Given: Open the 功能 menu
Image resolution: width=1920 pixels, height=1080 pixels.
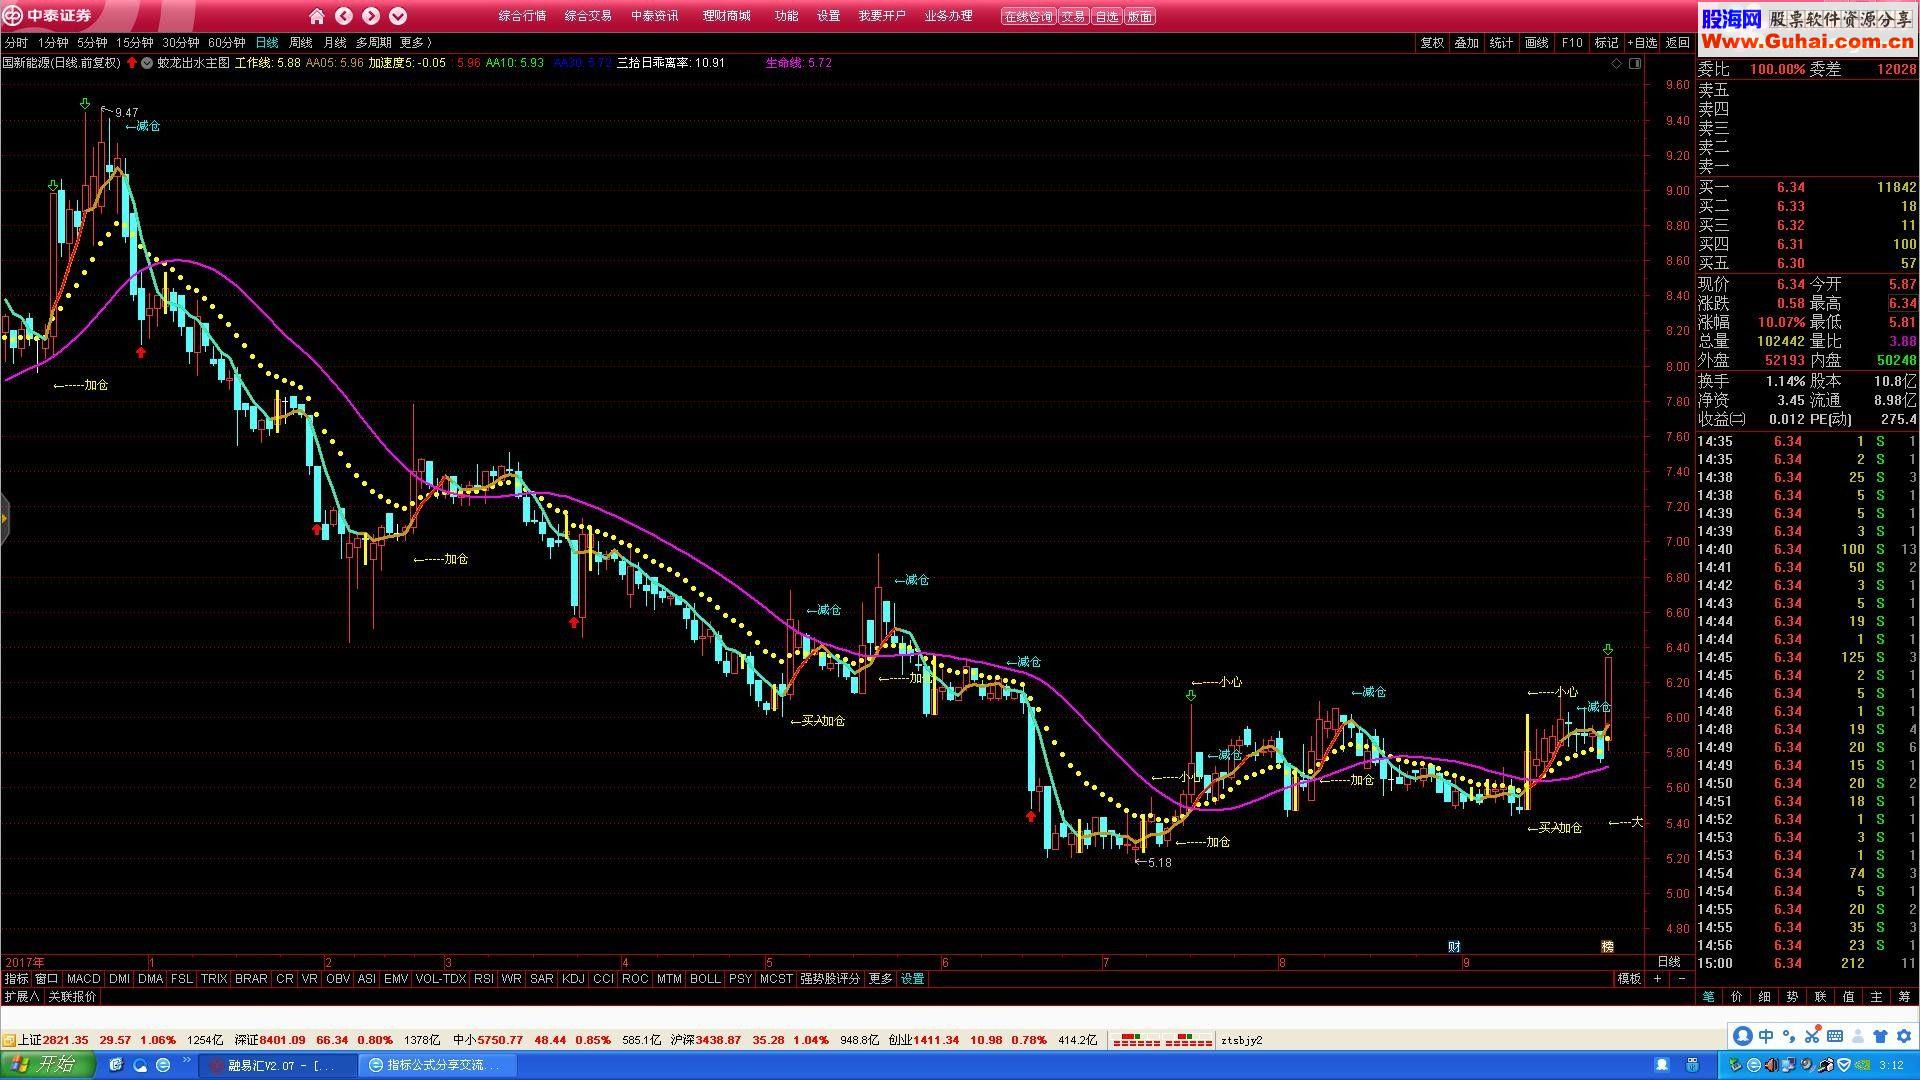Looking at the screenshot, I should (786, 16).
